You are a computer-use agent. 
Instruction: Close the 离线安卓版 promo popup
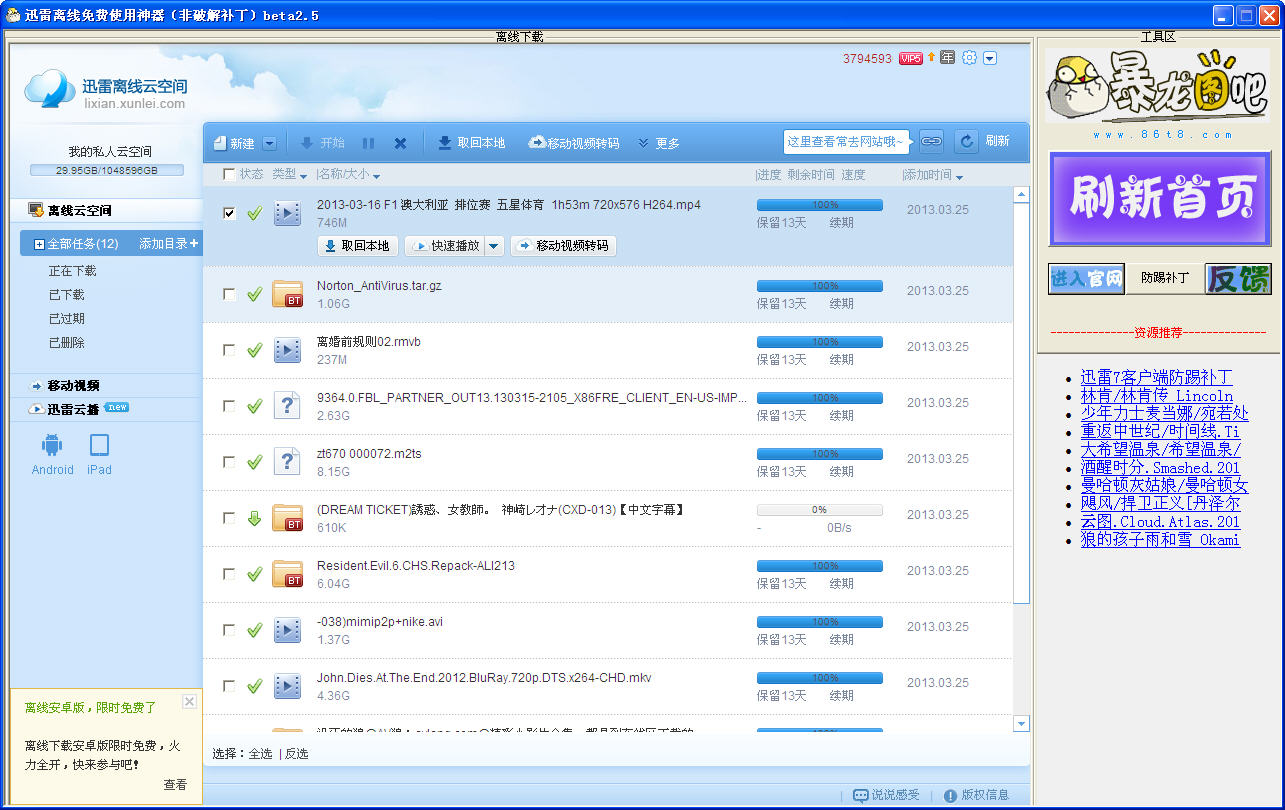[189, 702]
